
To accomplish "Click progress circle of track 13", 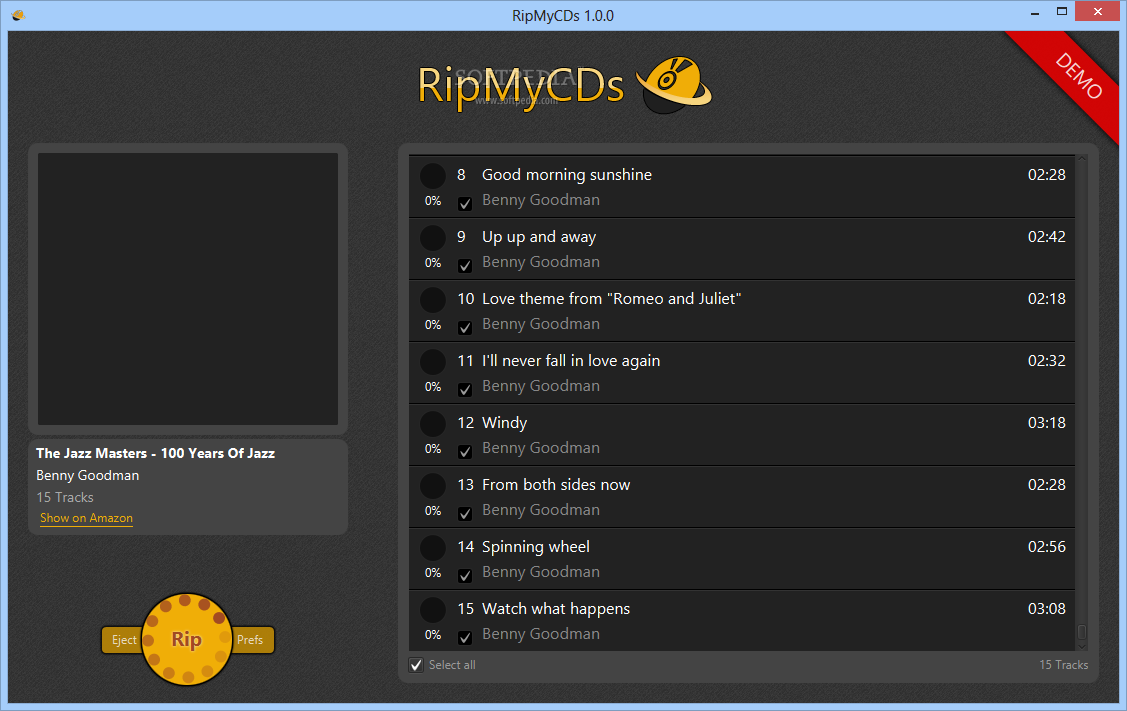I will pyautogui.click(x=433, y=485).
